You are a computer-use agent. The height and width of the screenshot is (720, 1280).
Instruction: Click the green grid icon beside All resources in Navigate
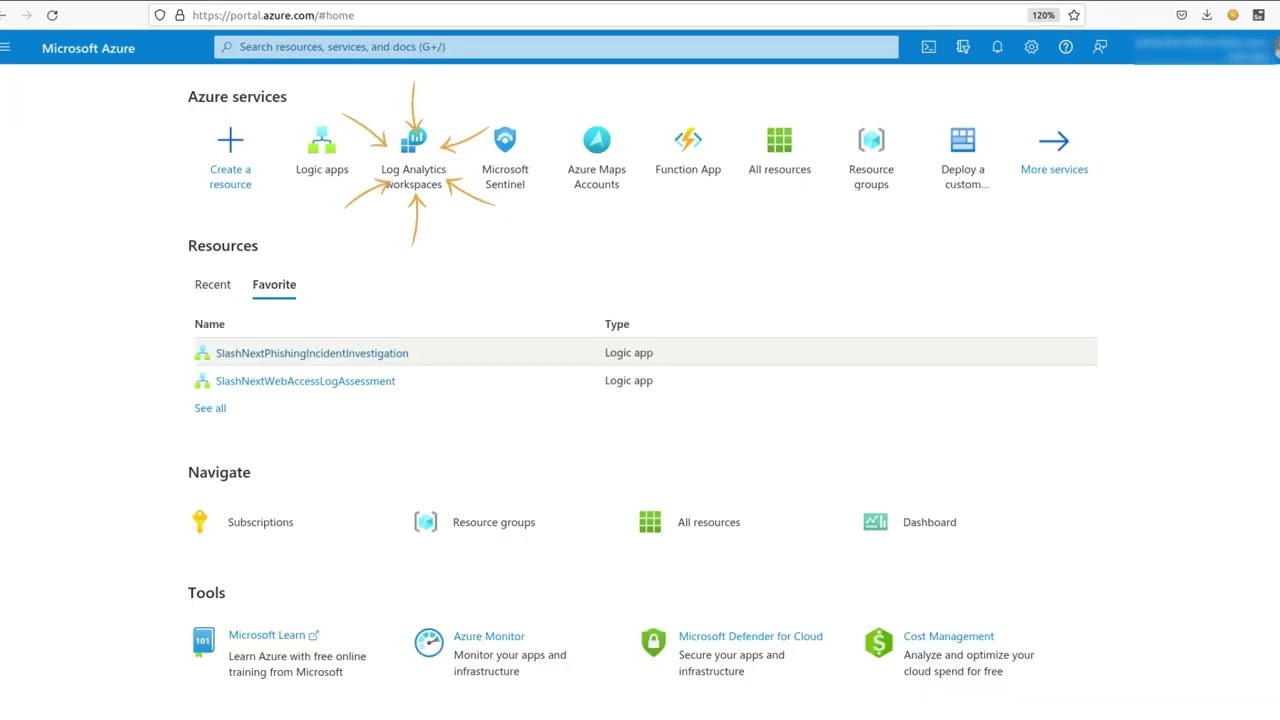click(650, 522)
